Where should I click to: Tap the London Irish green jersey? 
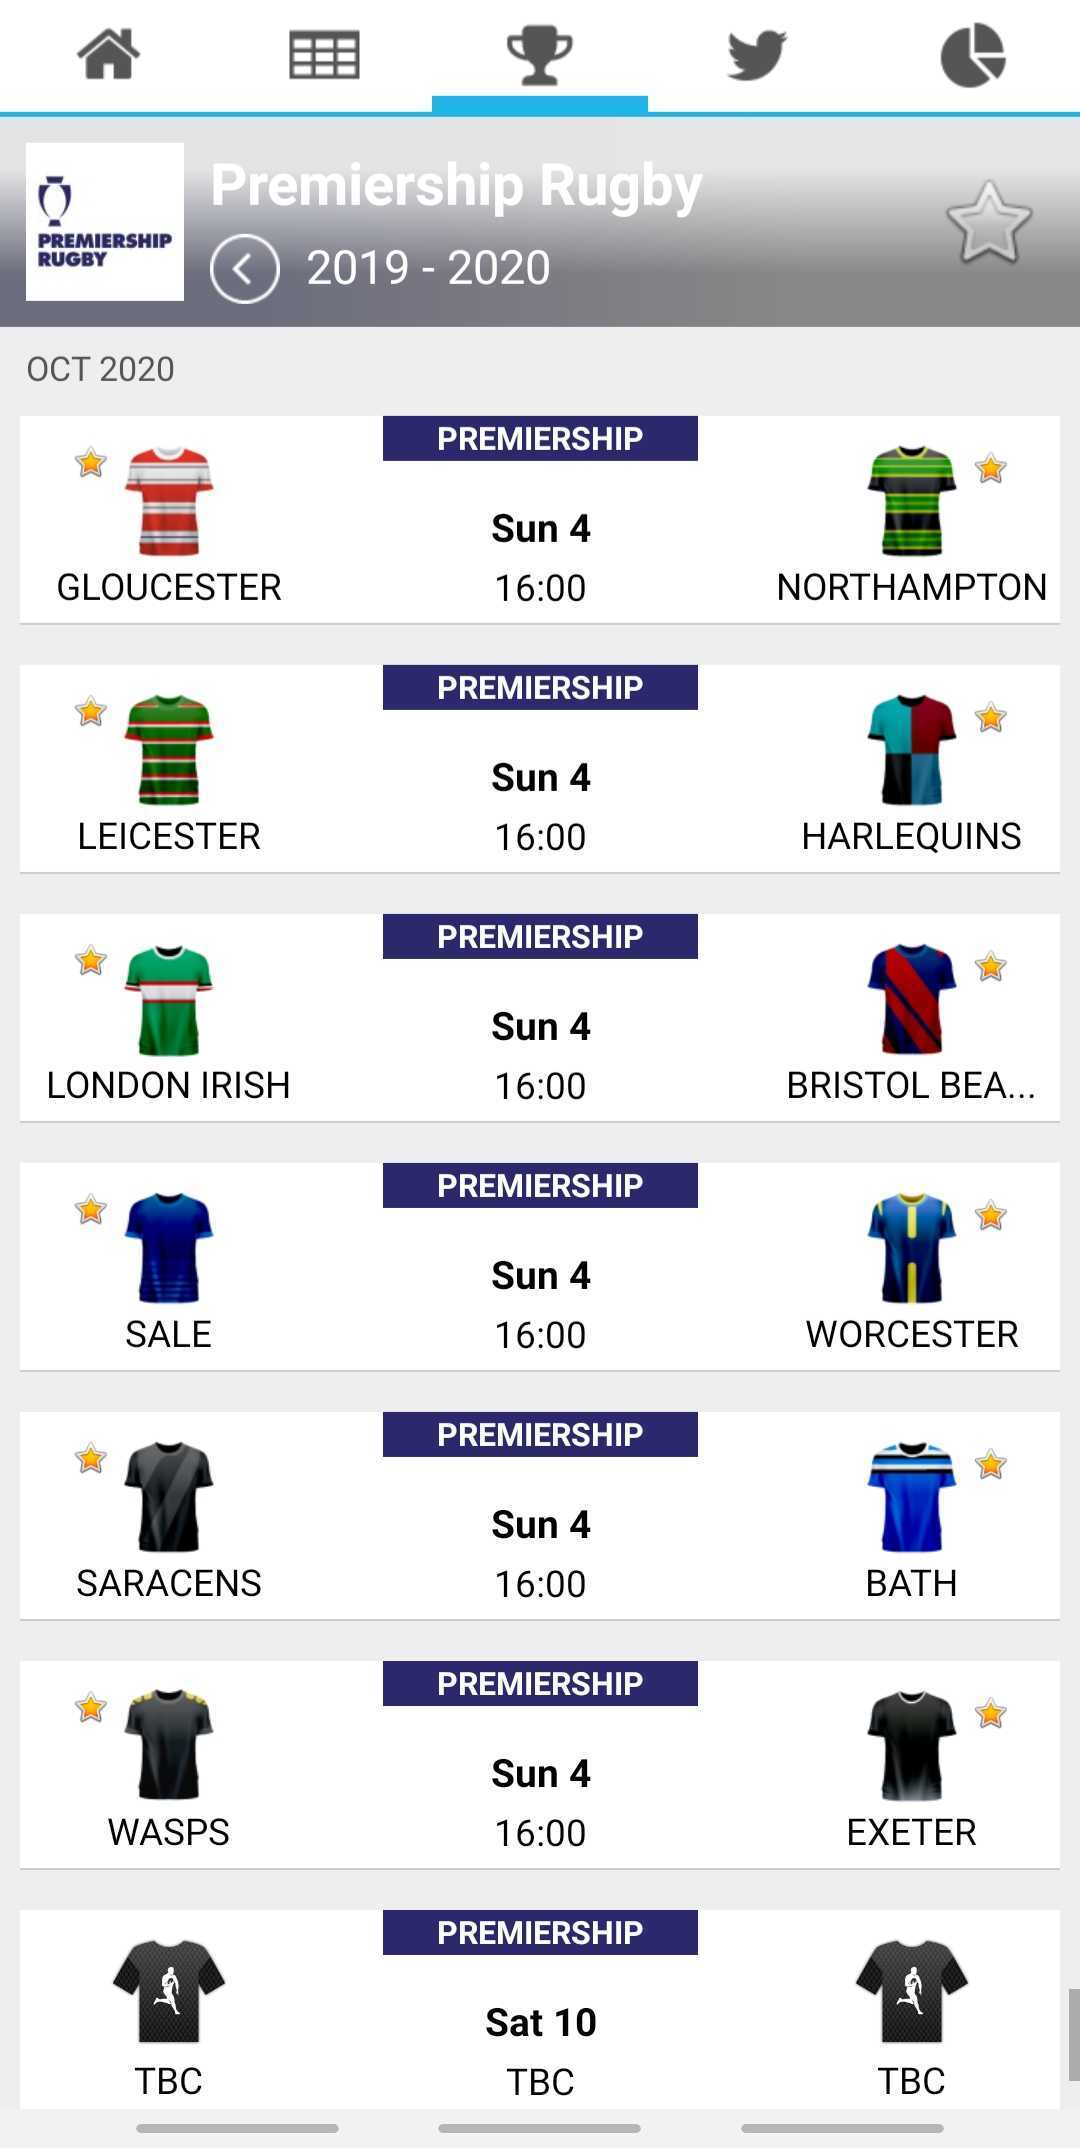(168, 999)
